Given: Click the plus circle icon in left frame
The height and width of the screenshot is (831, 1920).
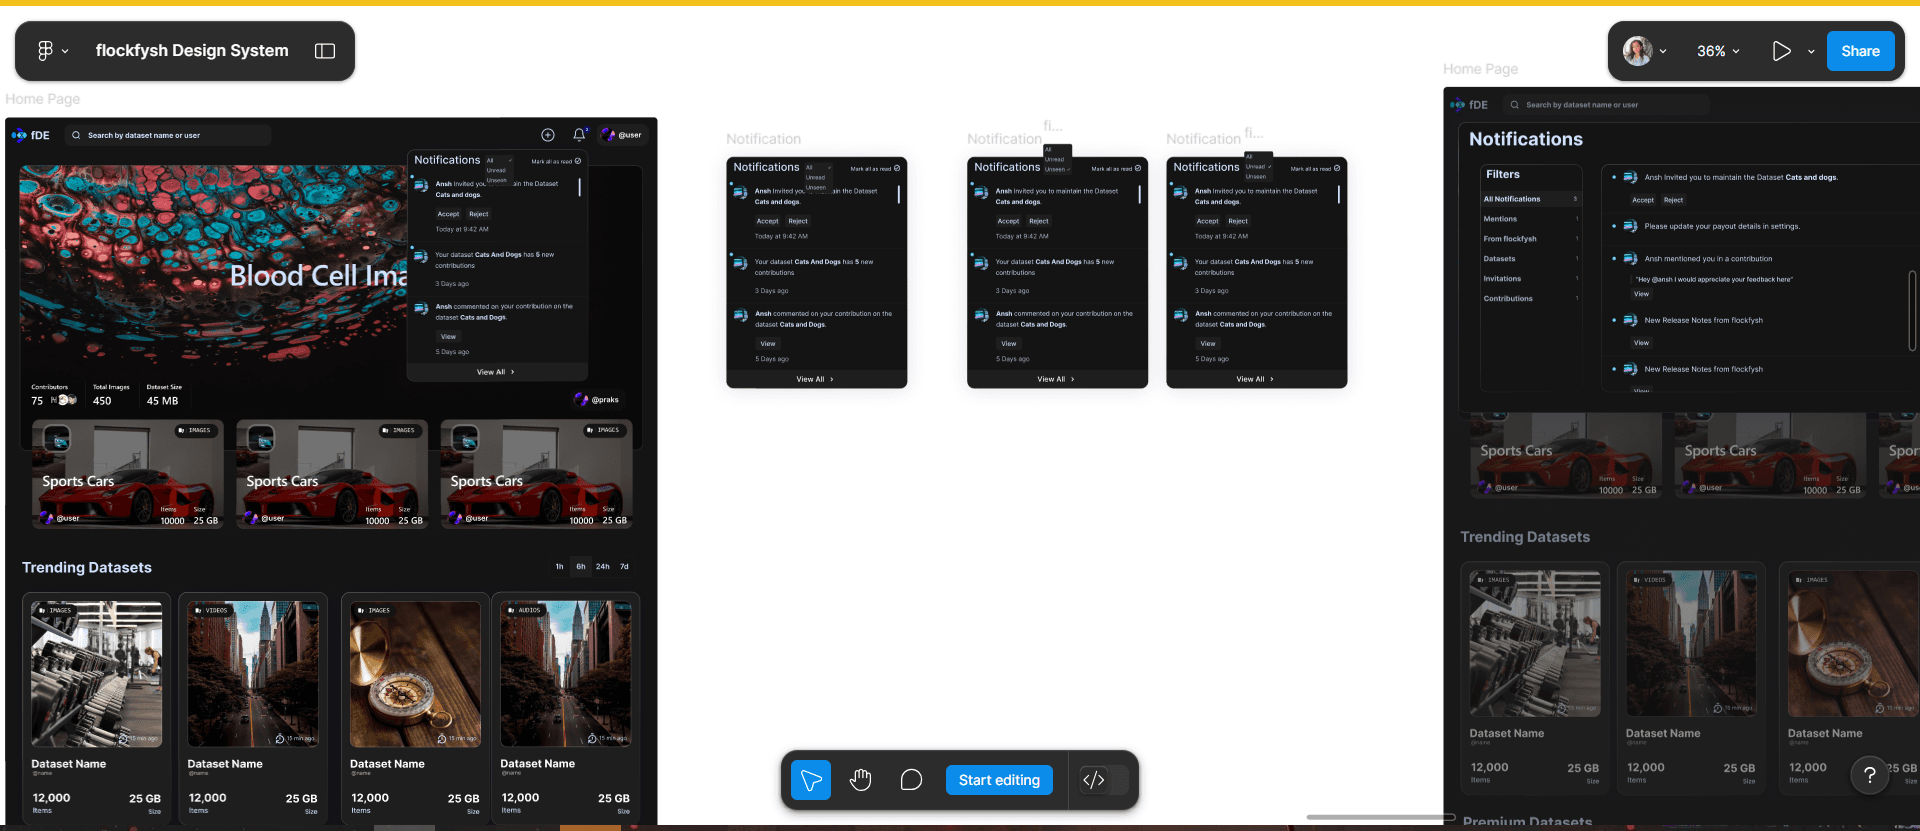Looking at the screenshot, I should [x=548, y=135].
